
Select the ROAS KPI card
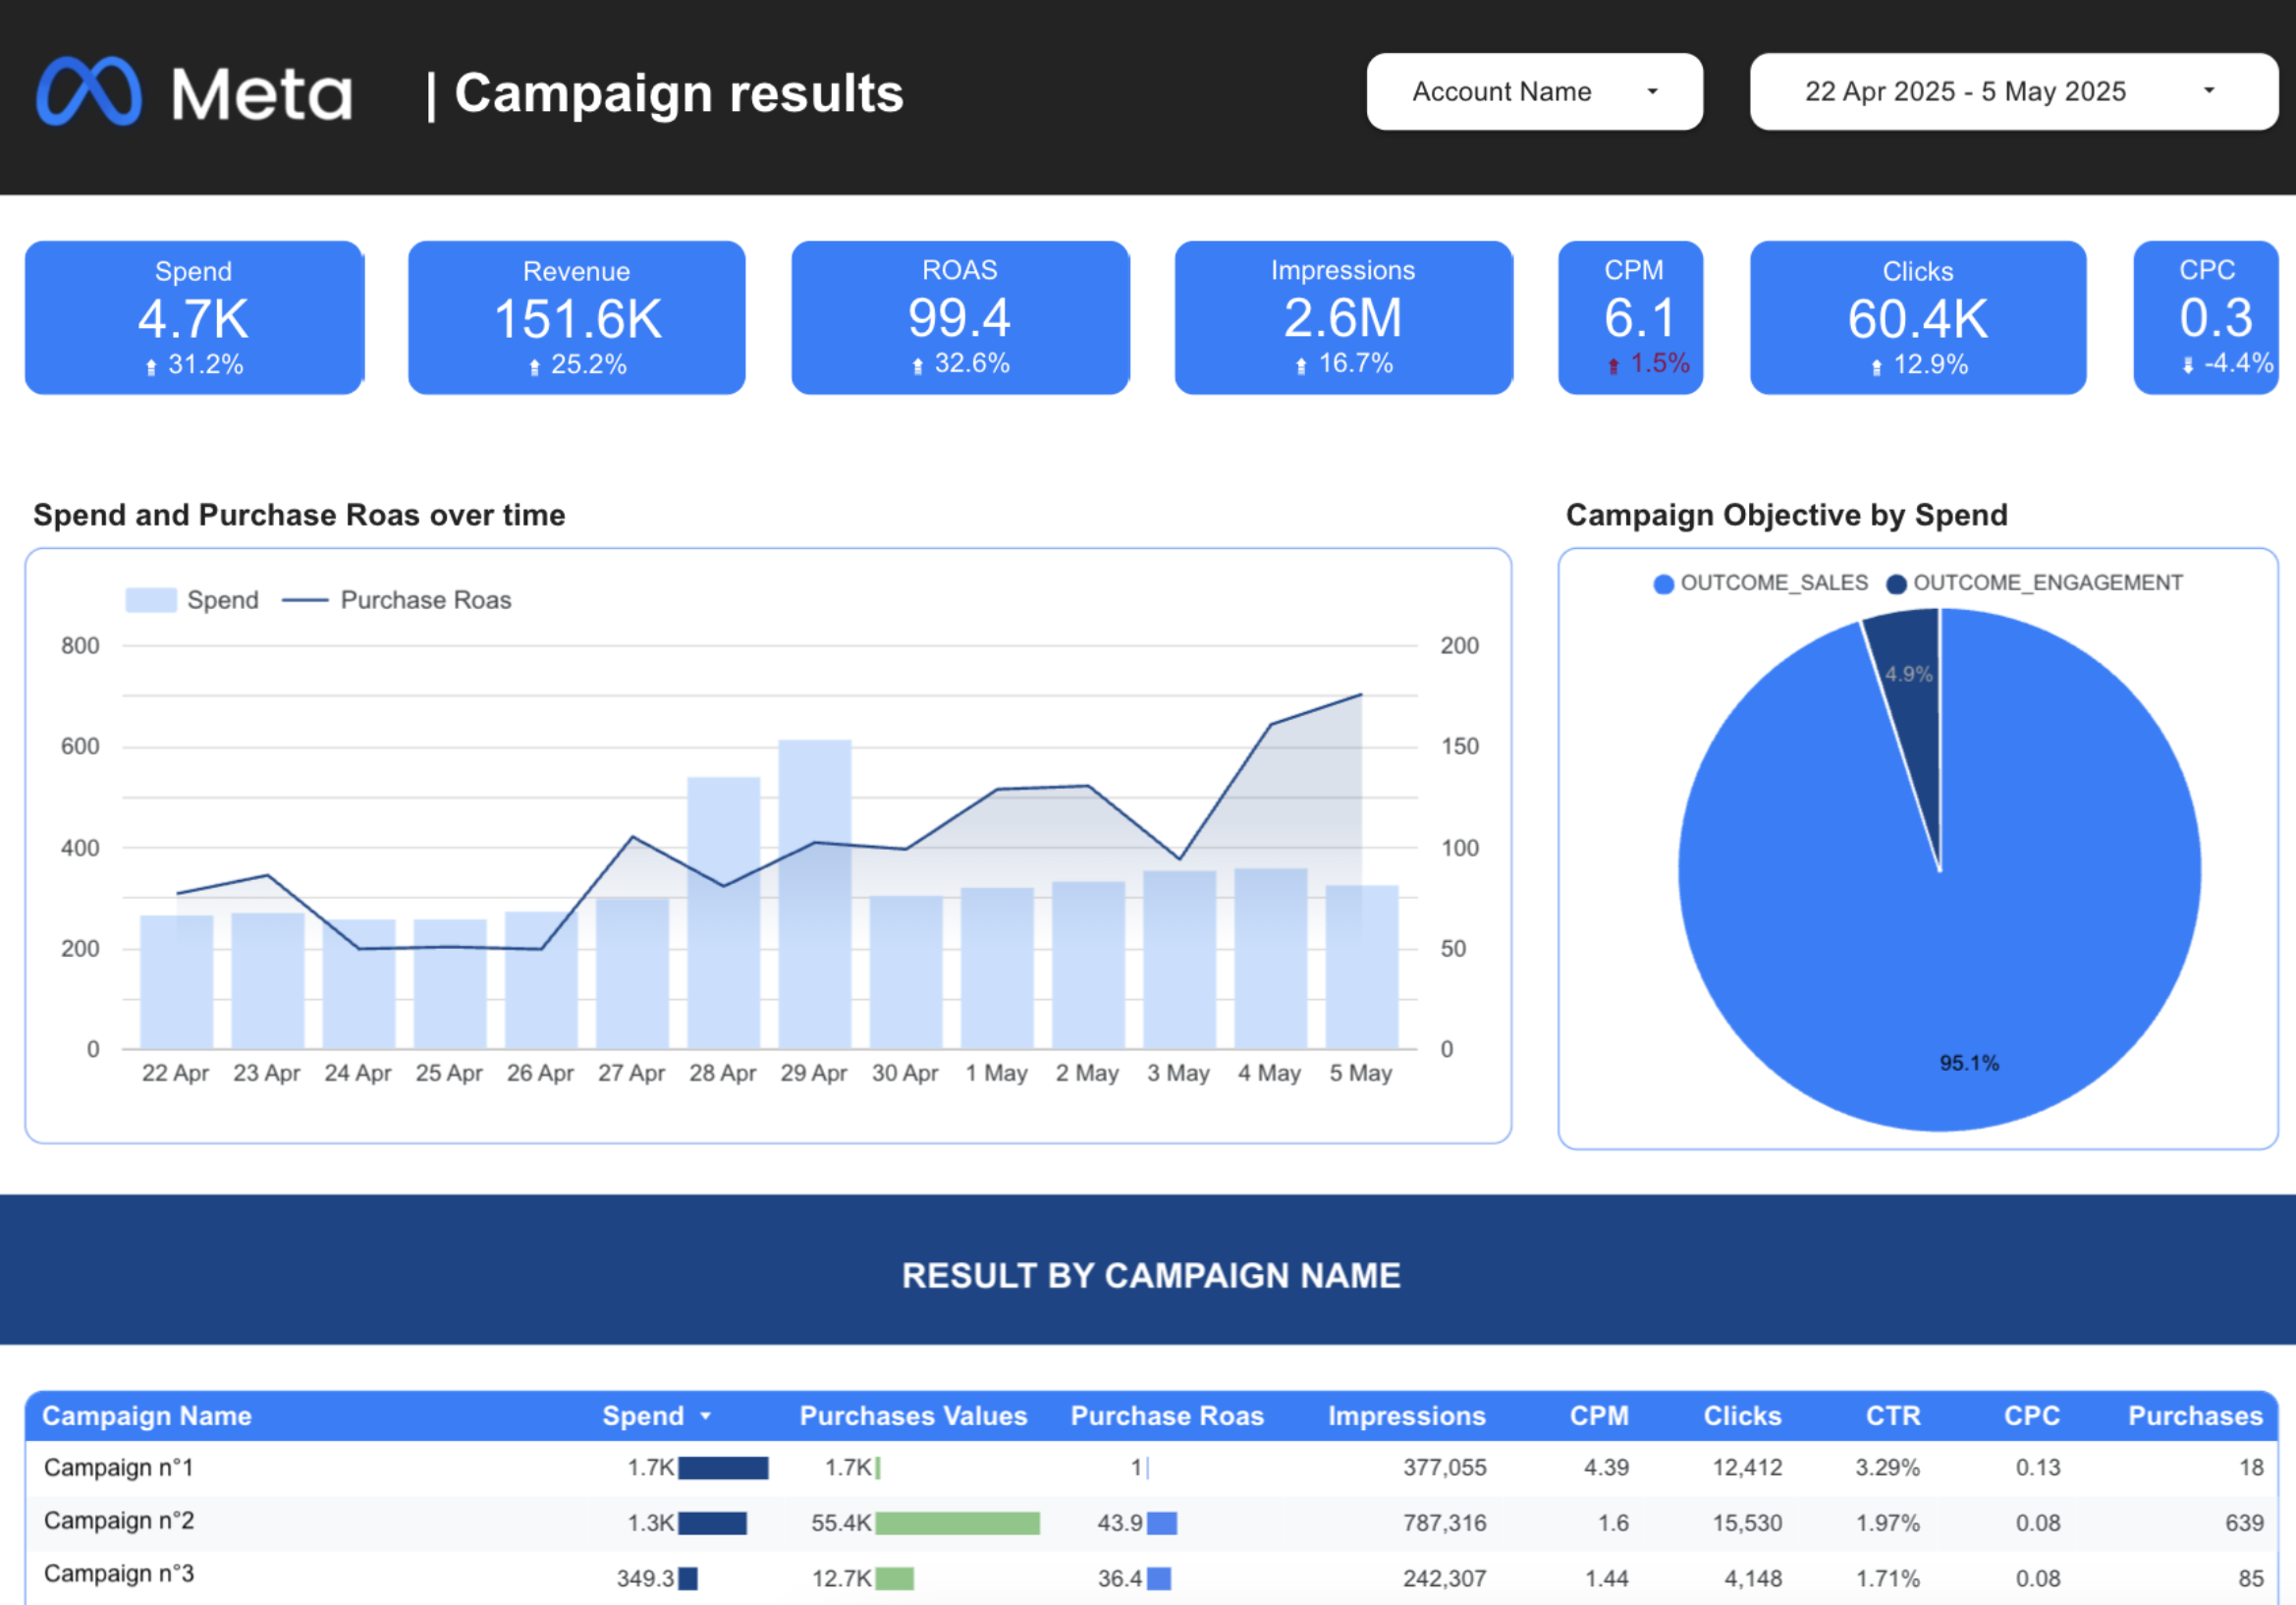click(x=958, y=317)
